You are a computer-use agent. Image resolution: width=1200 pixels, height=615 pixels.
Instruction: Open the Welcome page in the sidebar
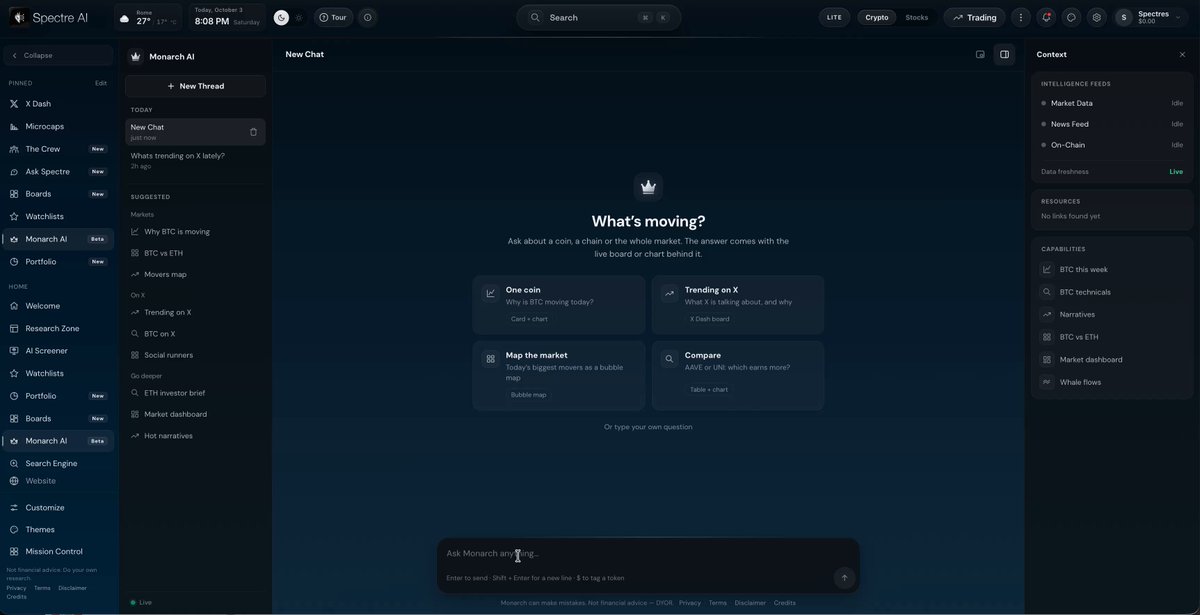pyautogui.click(x=59, y=306)
